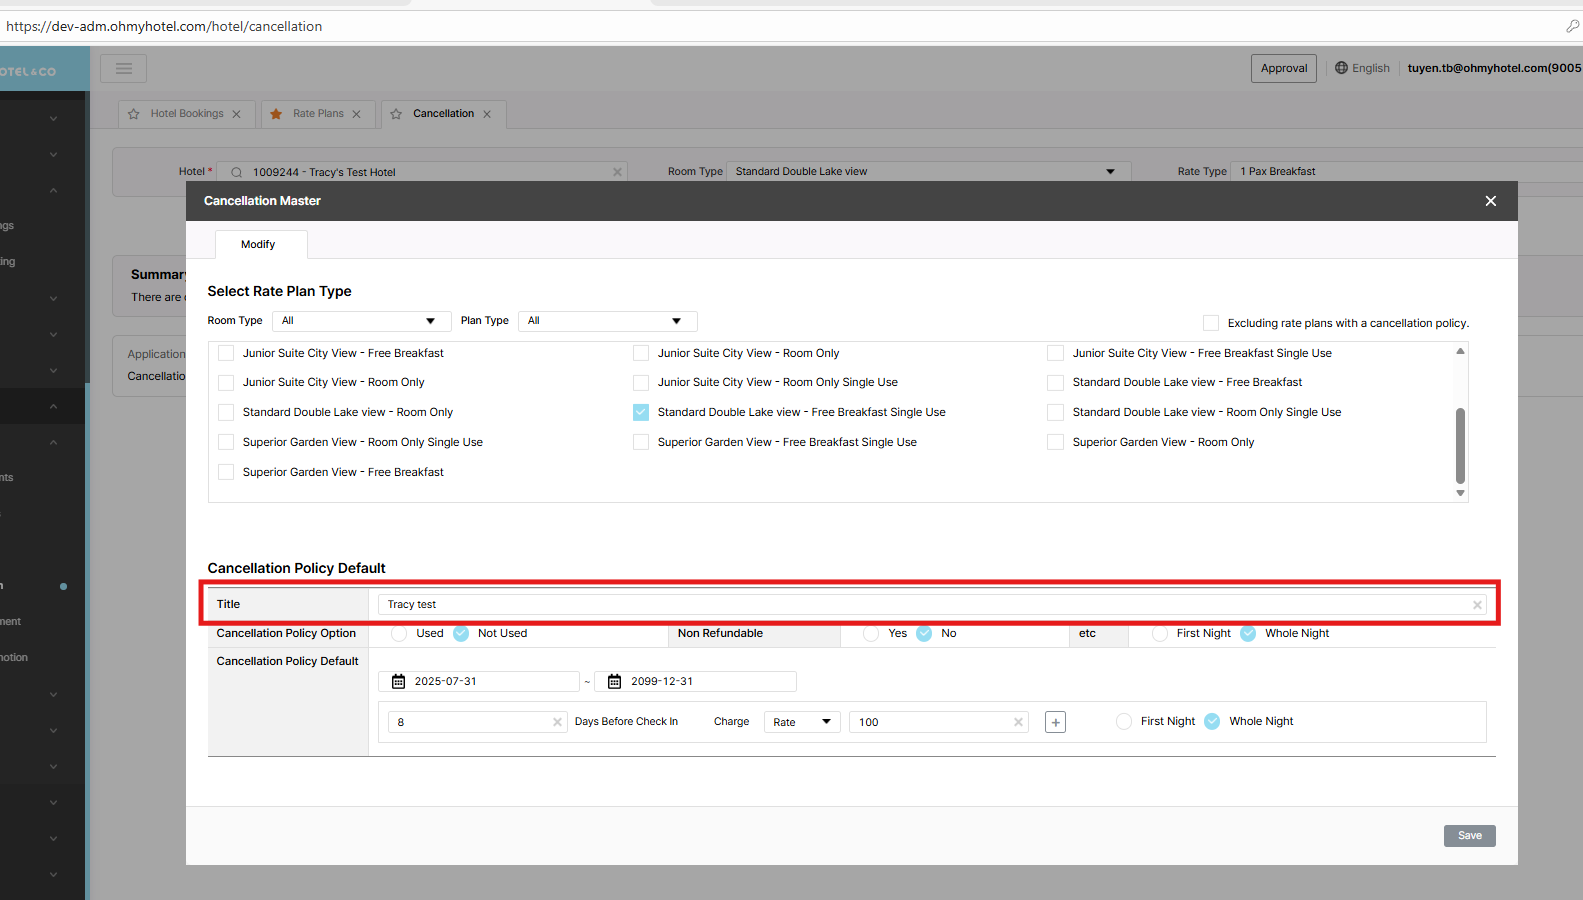1583x900 pixels.
Task: Click the globe language icon
Action: click(1341, 68)
